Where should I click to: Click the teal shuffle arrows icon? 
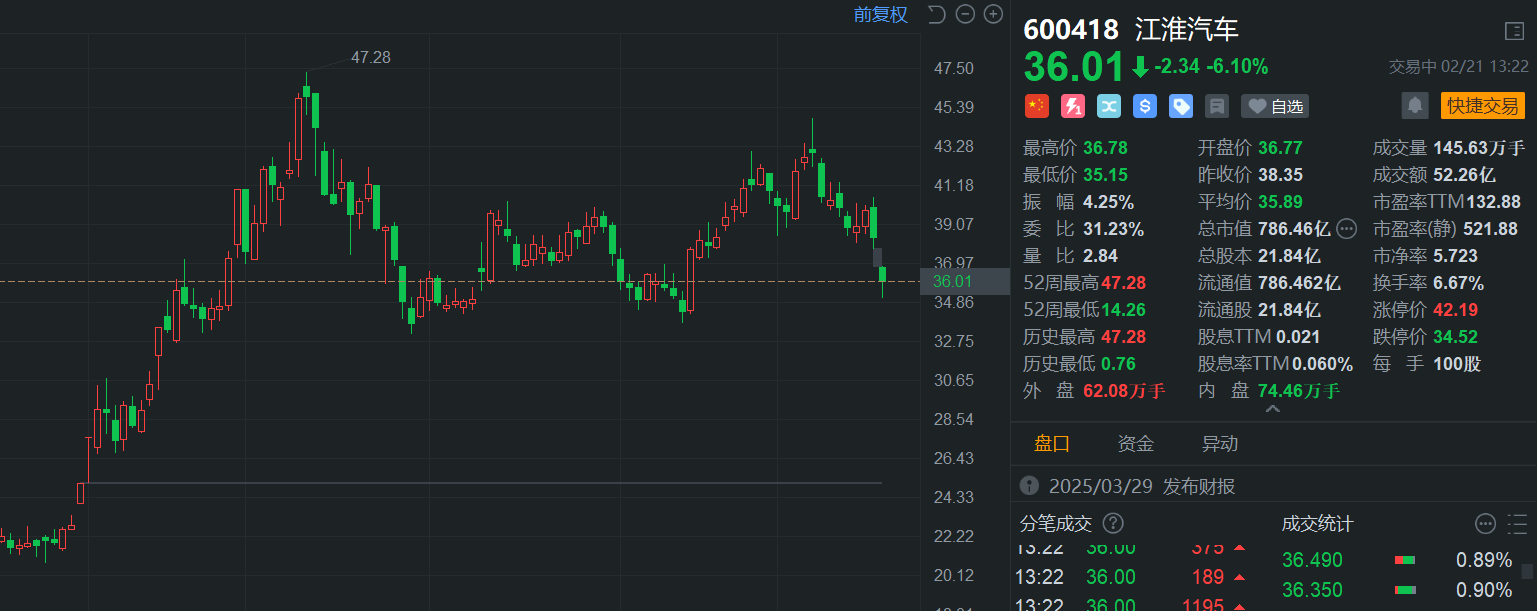(1108, 106)
